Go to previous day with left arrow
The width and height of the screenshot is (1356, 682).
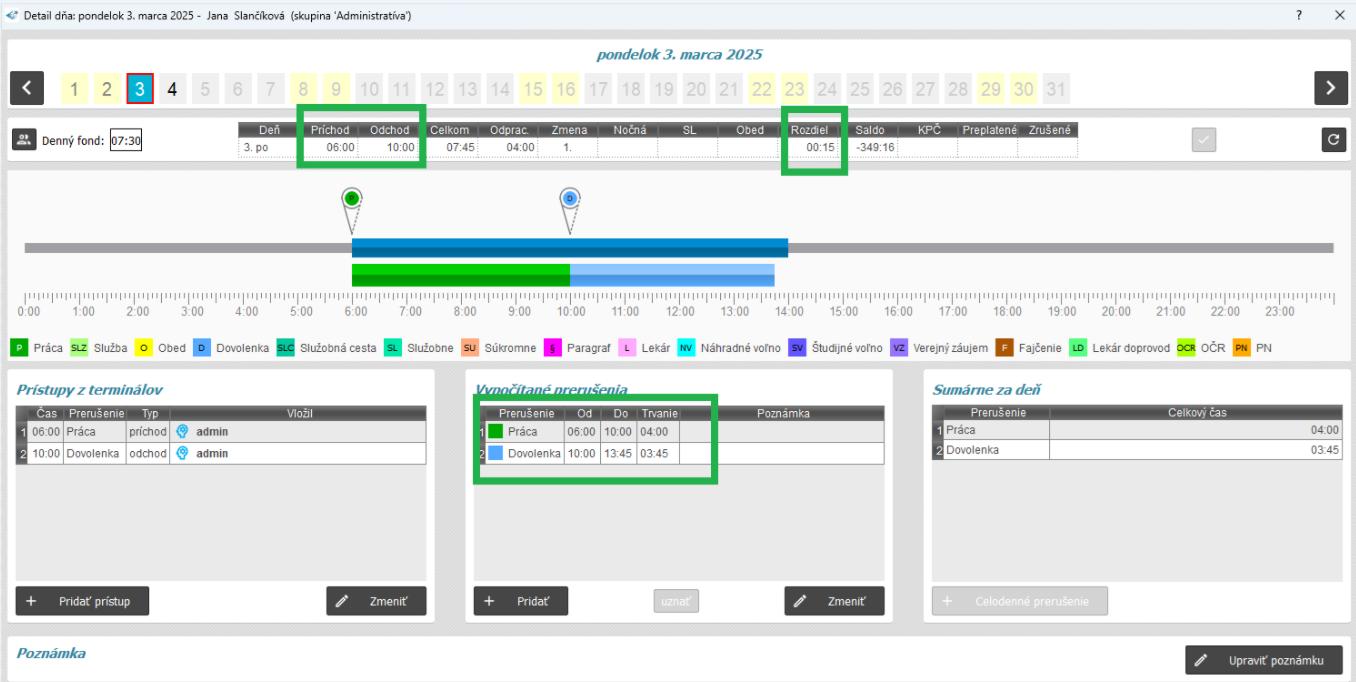point(26,88)
